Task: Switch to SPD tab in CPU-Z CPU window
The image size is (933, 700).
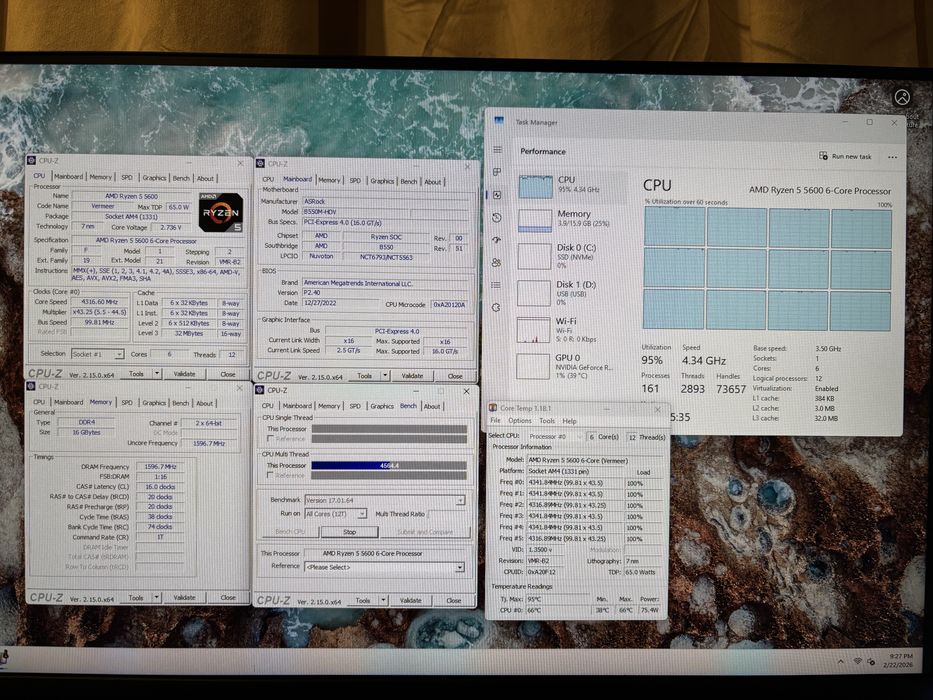Action: coord(127,177)
